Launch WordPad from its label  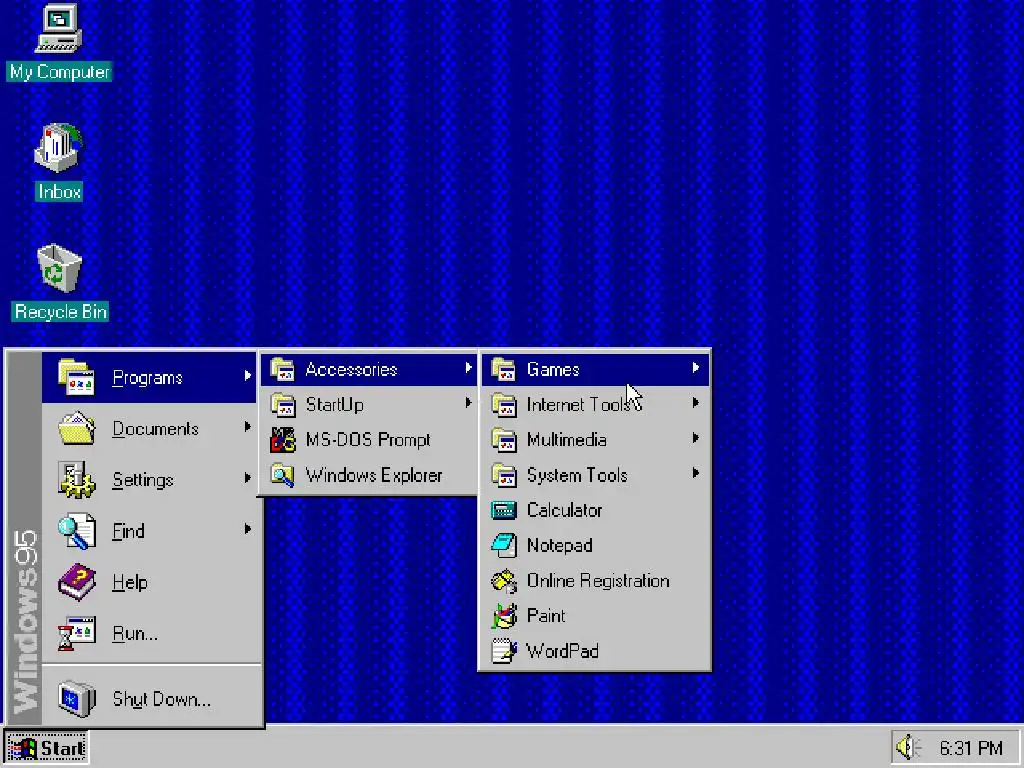point(562,651)
